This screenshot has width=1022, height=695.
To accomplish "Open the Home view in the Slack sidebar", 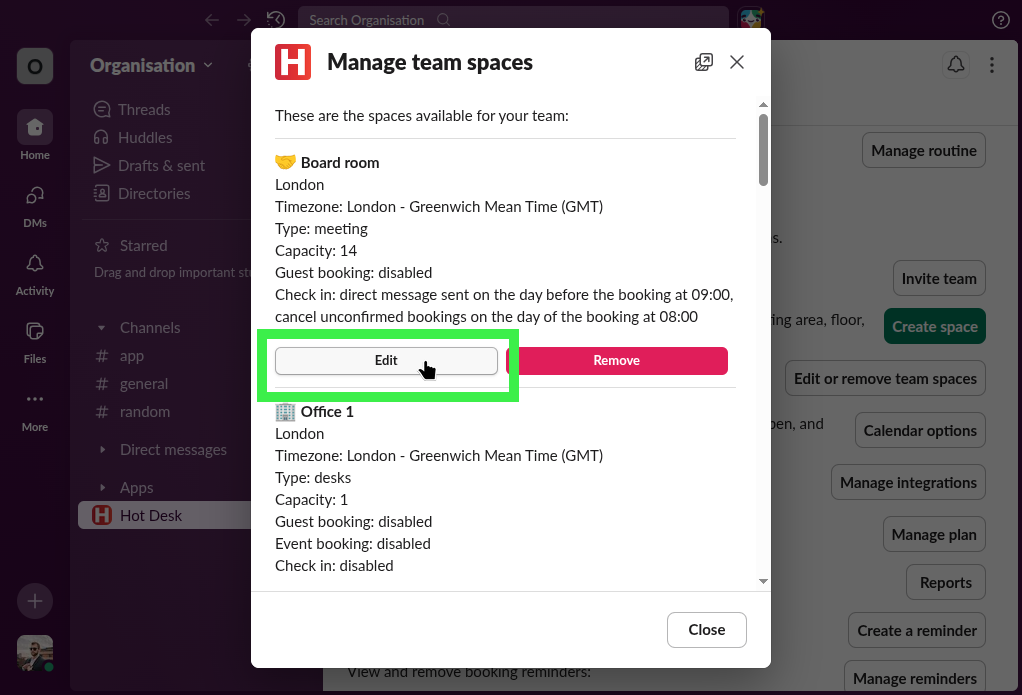I will (34, 135).
